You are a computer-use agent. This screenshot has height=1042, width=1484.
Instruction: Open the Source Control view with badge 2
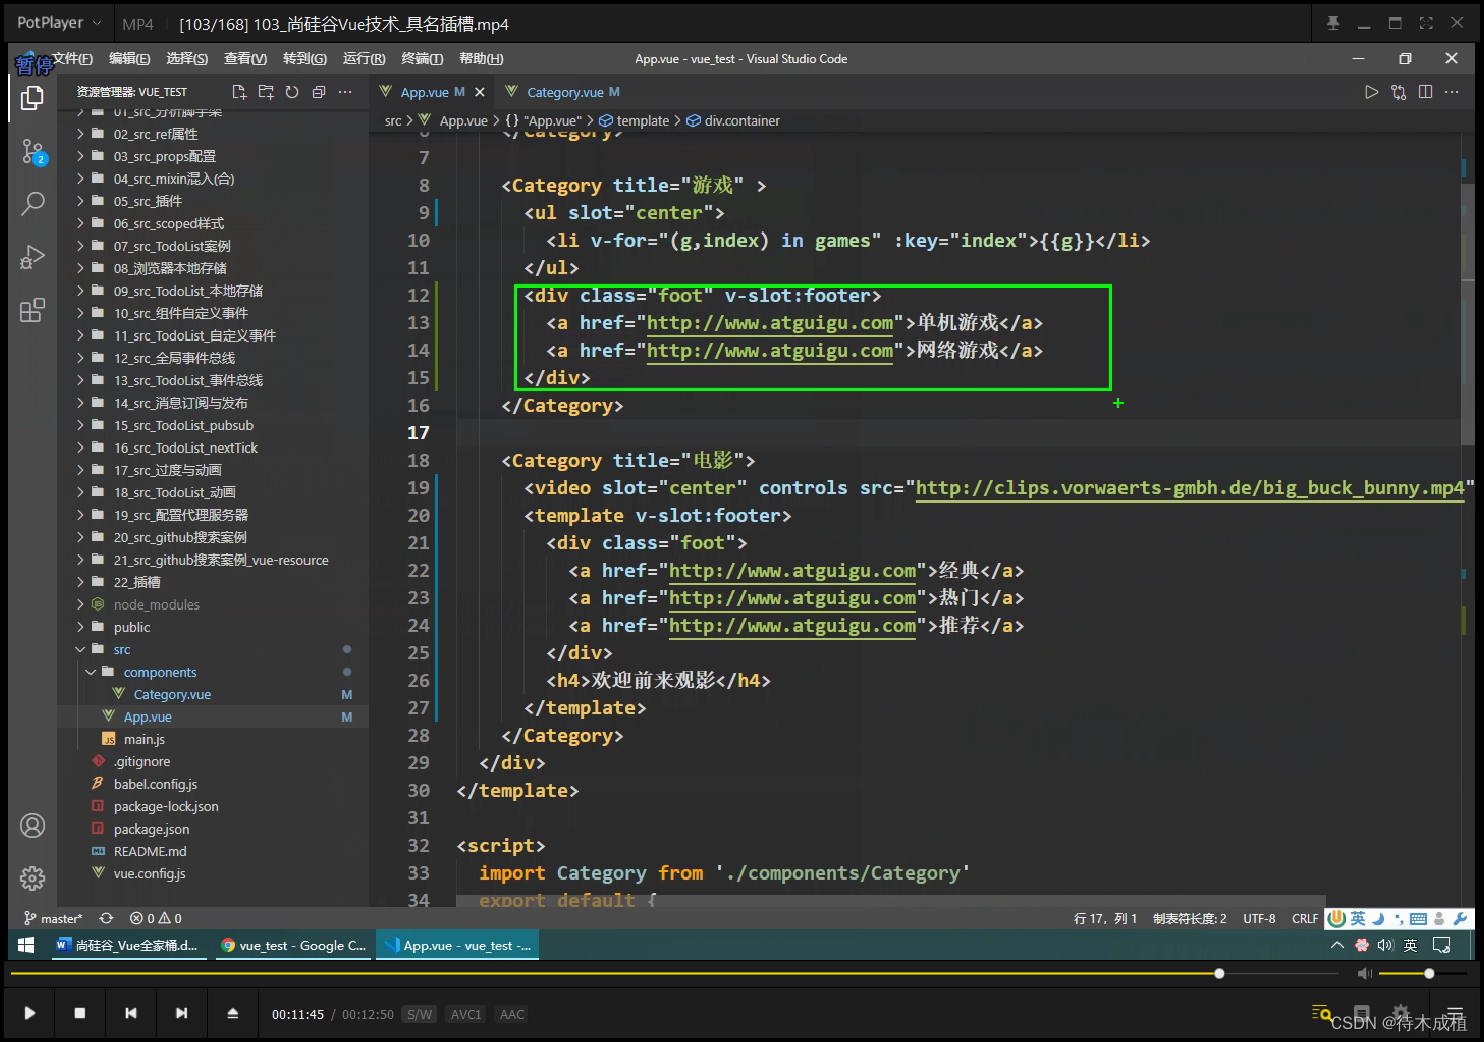pyautogui.click(x=33, y=152)
